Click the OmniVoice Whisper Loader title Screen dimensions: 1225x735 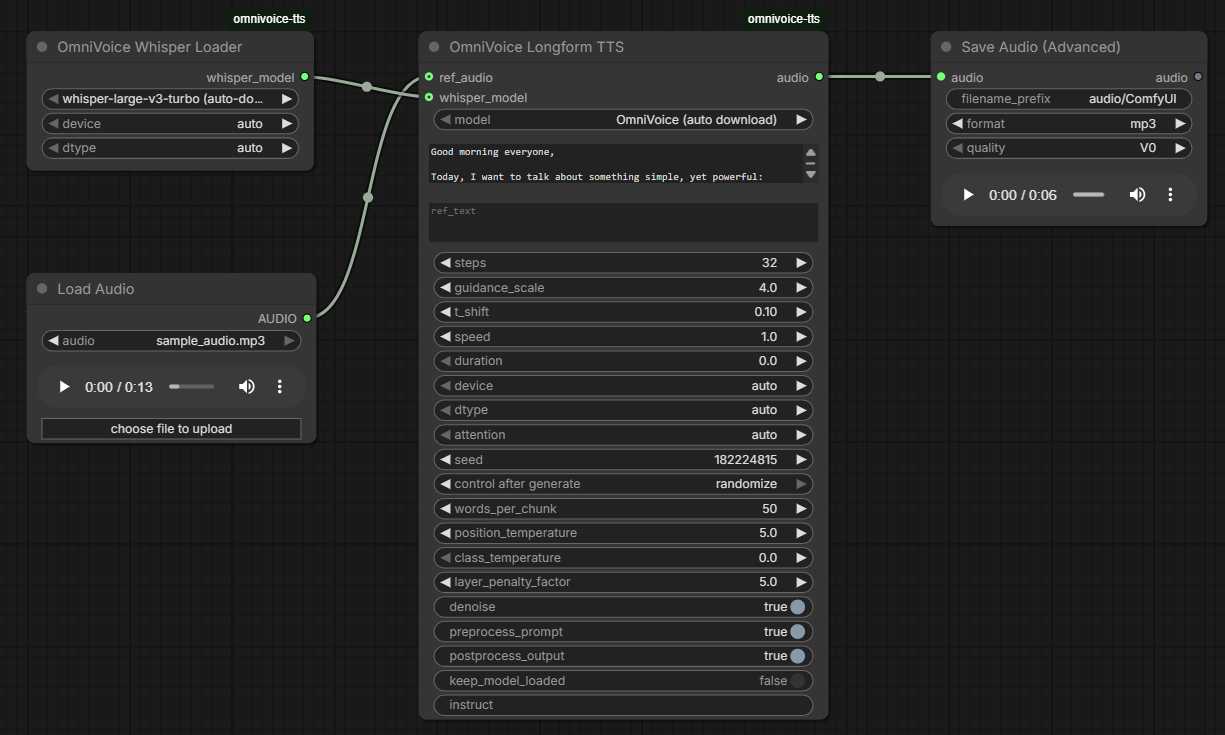(x=150, y=47)
